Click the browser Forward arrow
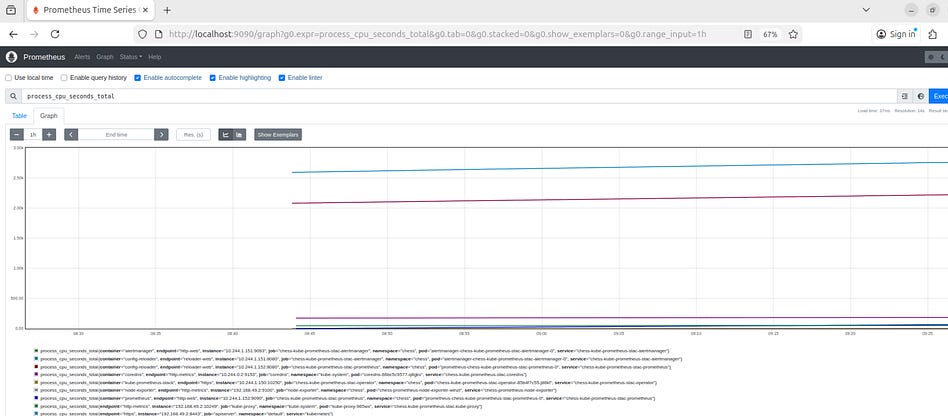 tap(34, 34)
